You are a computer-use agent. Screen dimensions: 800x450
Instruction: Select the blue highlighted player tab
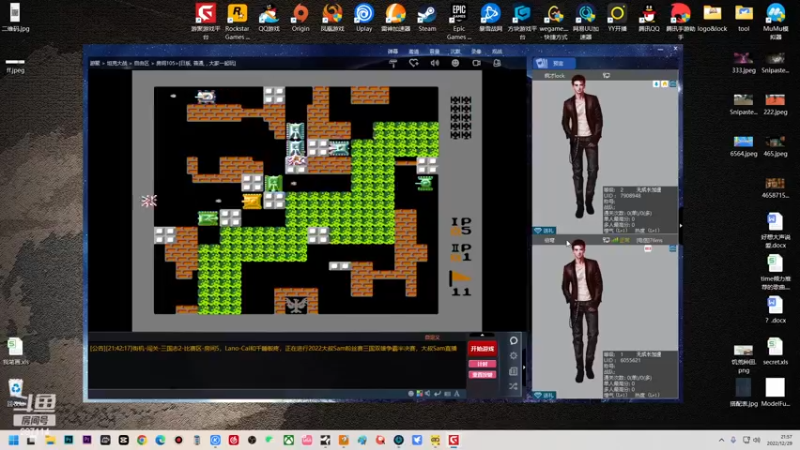(x=554, y=63)
